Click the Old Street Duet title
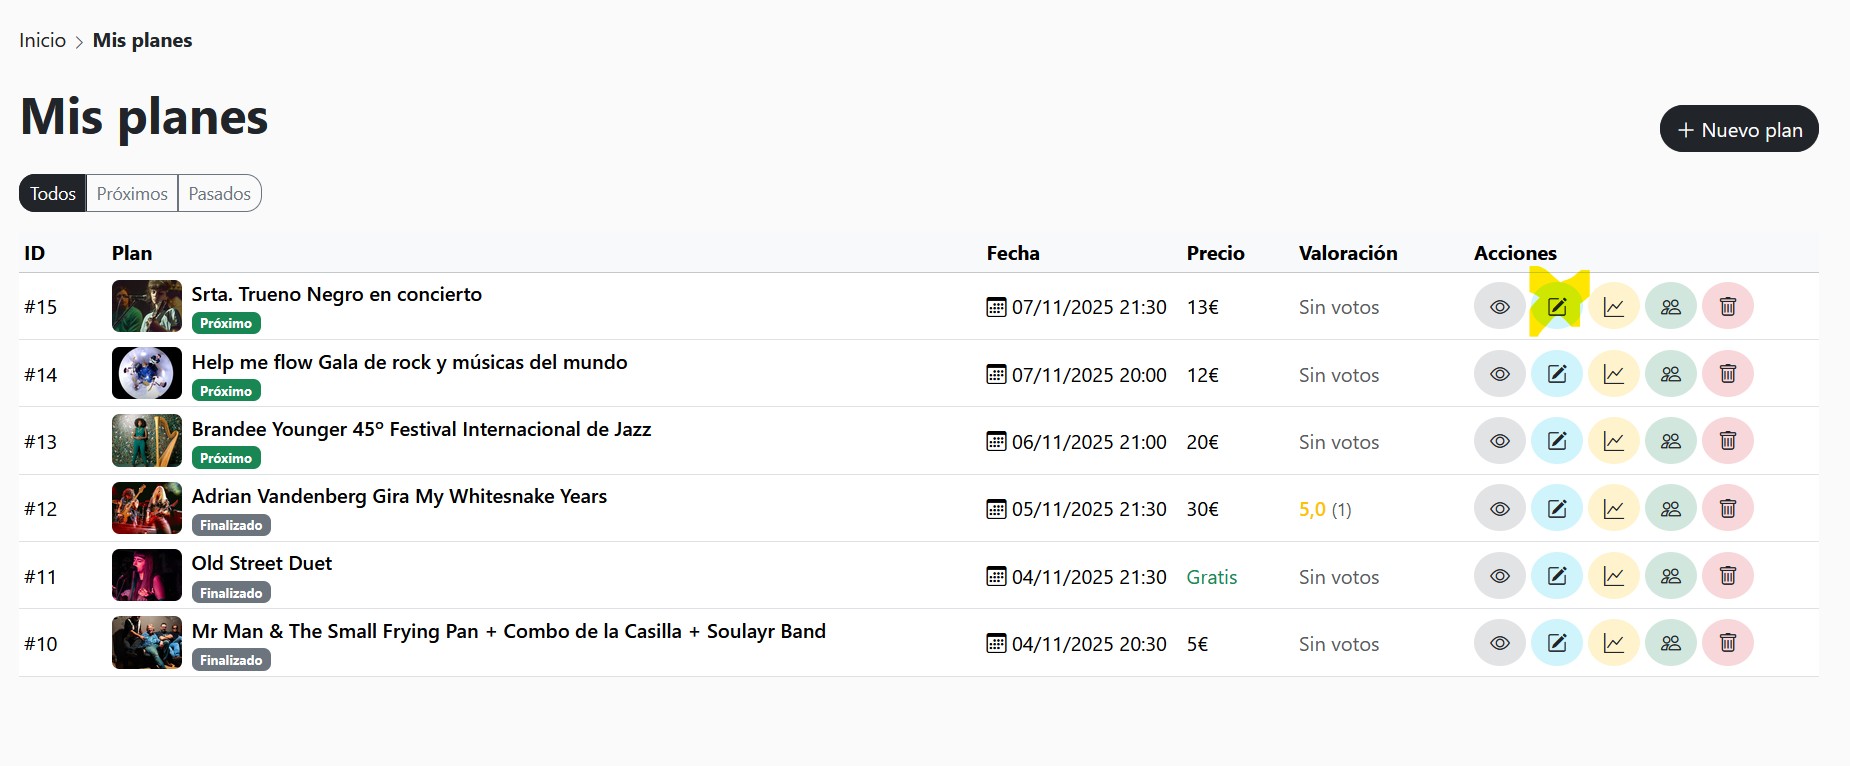 point(262,564)
